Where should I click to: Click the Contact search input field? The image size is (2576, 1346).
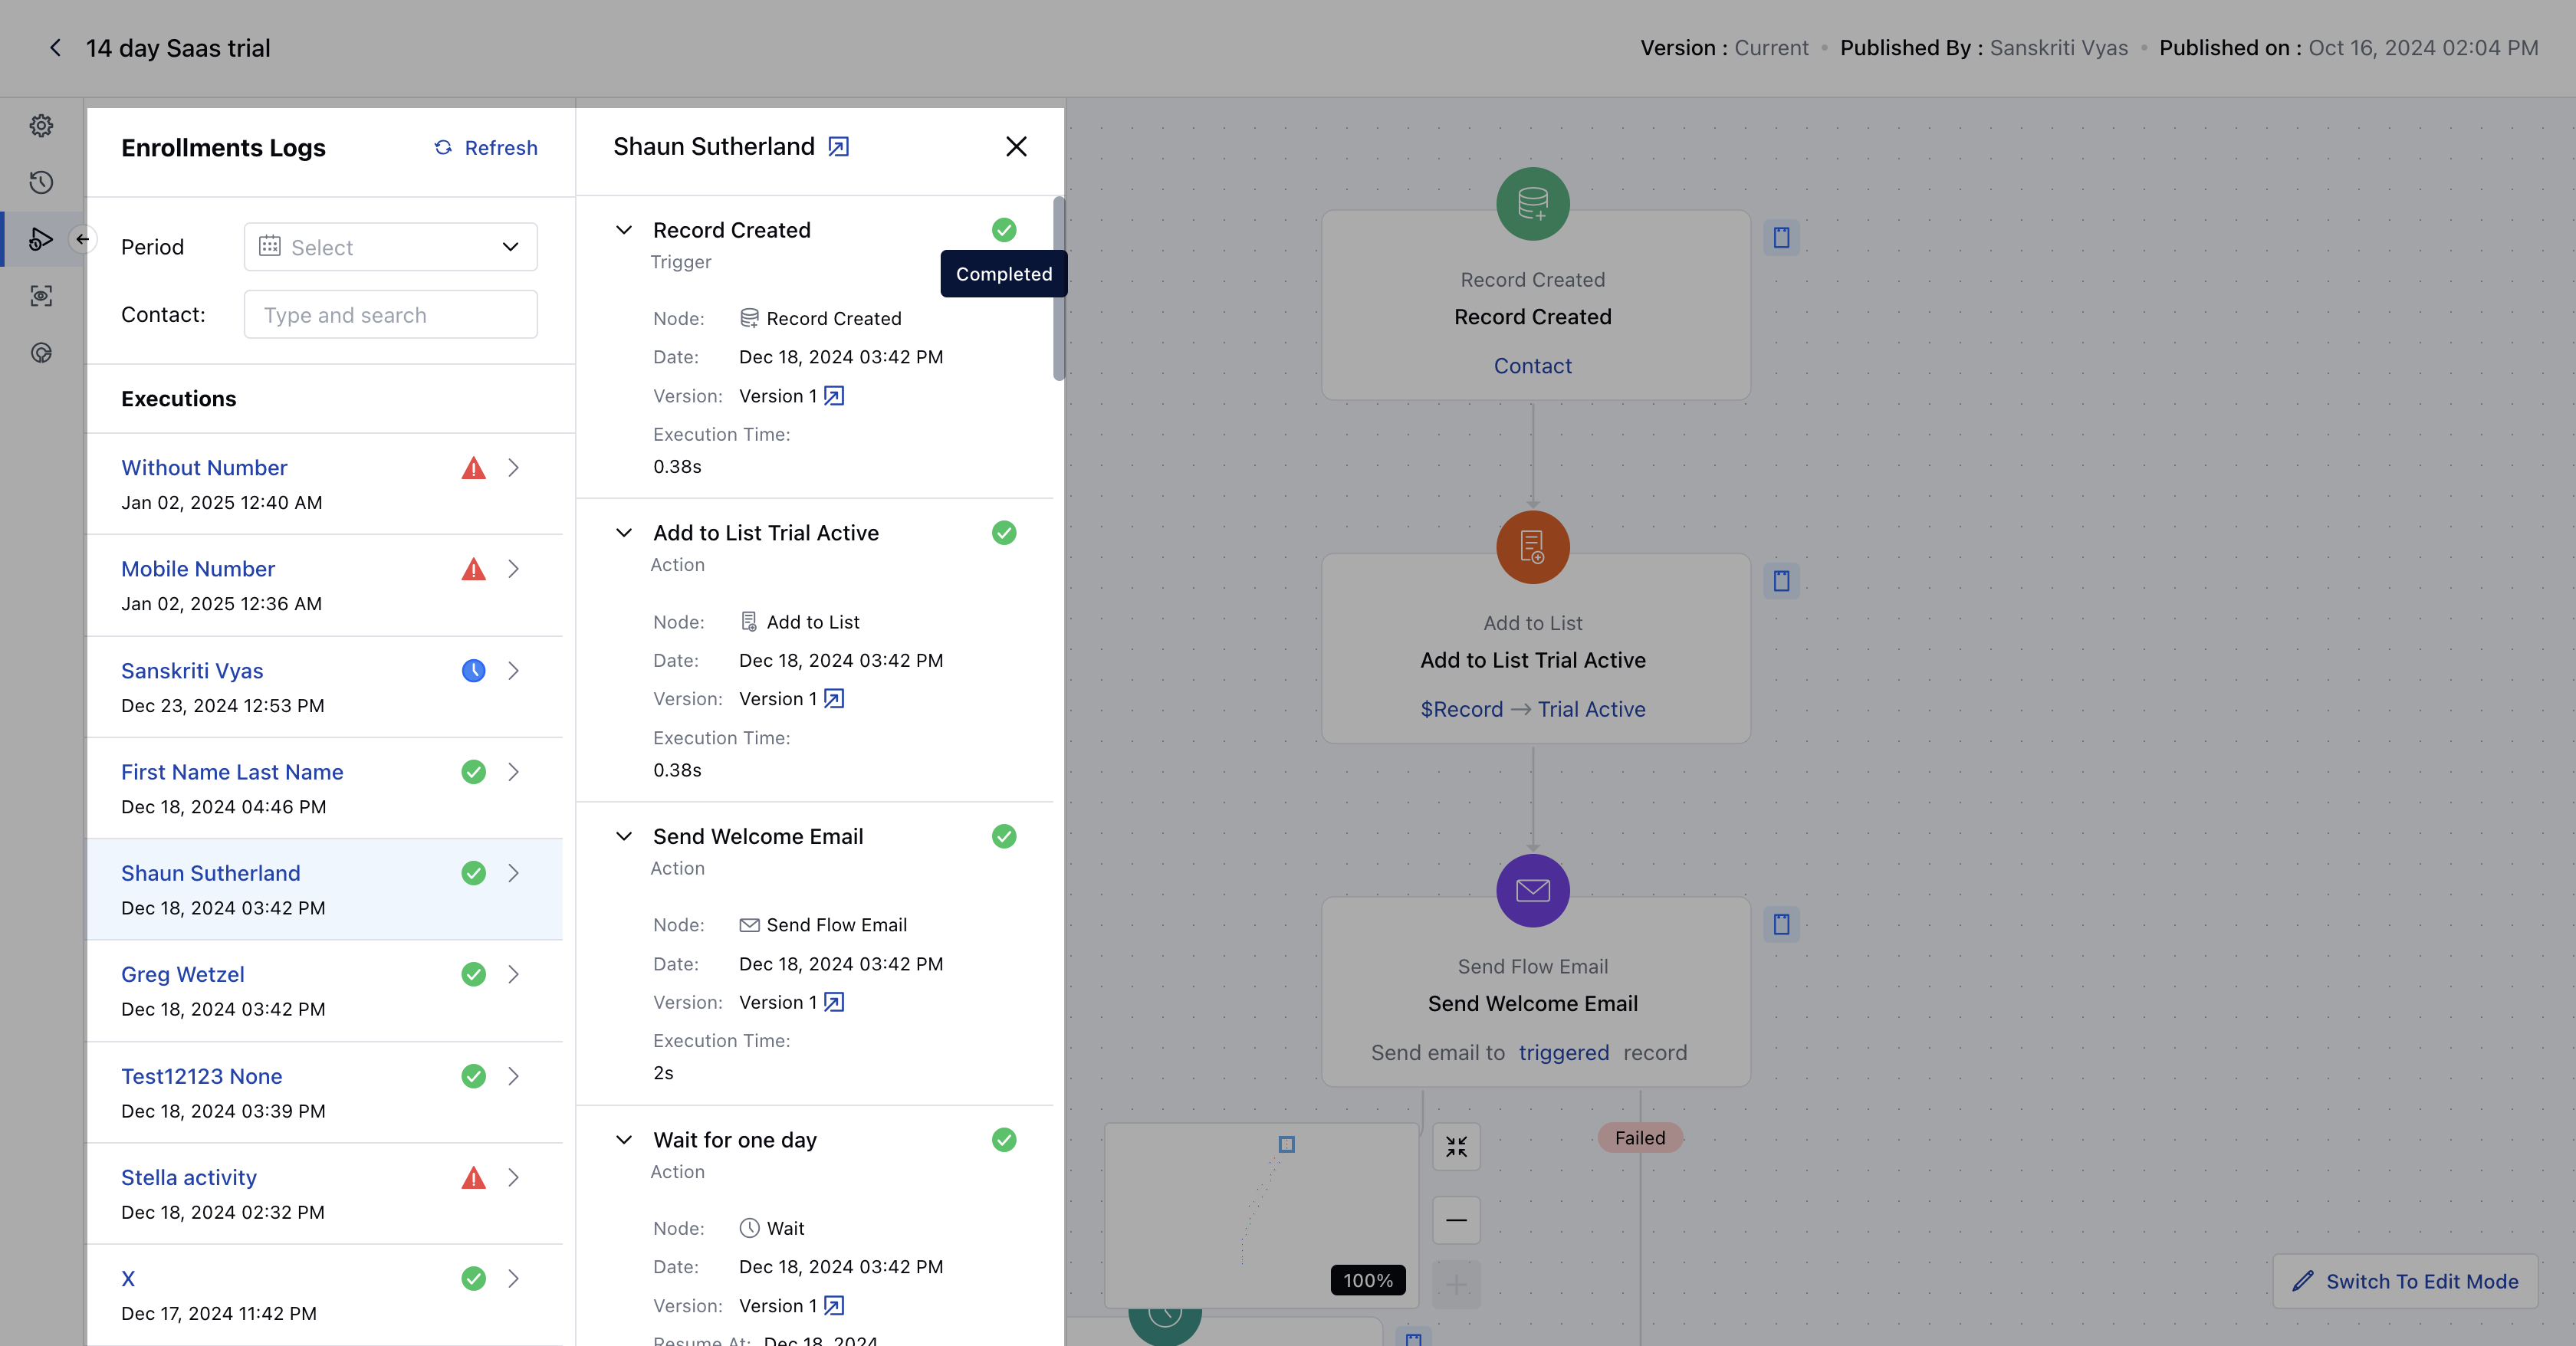pyautogui.click(x=390, y=315)
